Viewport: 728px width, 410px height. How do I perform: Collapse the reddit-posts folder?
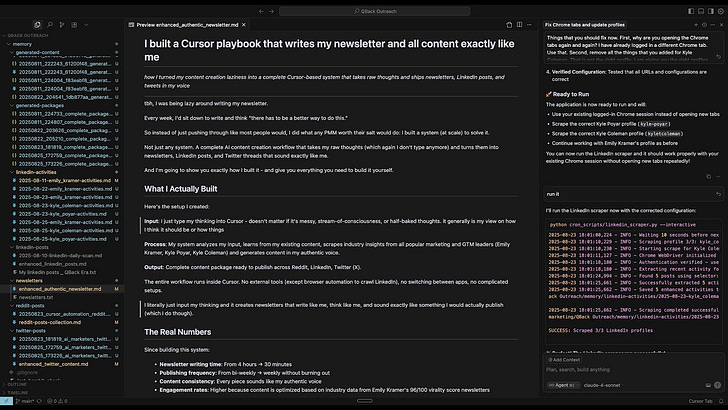point(62,306)
